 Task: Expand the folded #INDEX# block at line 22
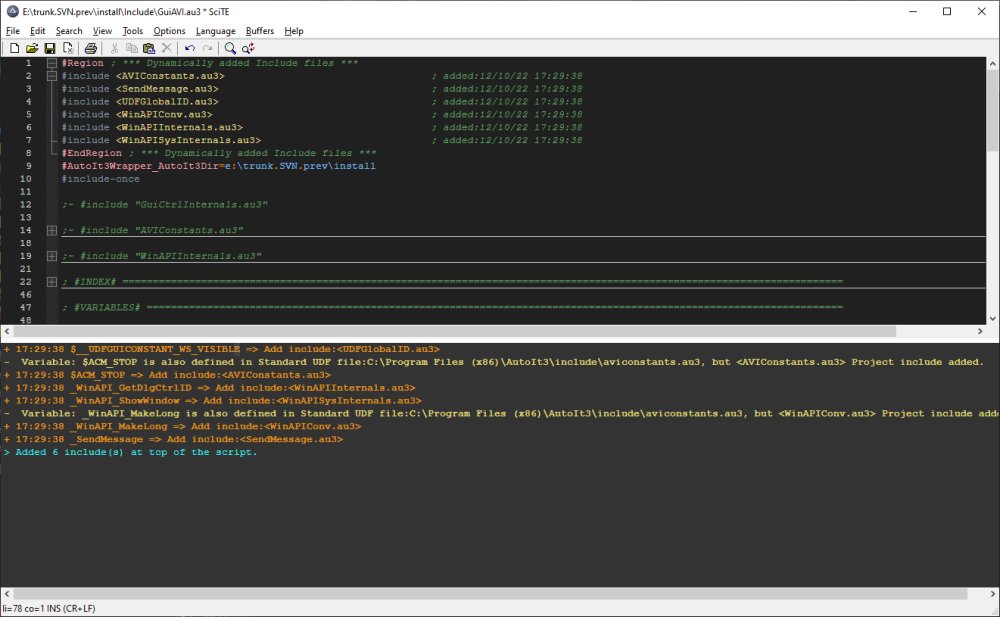[x=52, y=281]
